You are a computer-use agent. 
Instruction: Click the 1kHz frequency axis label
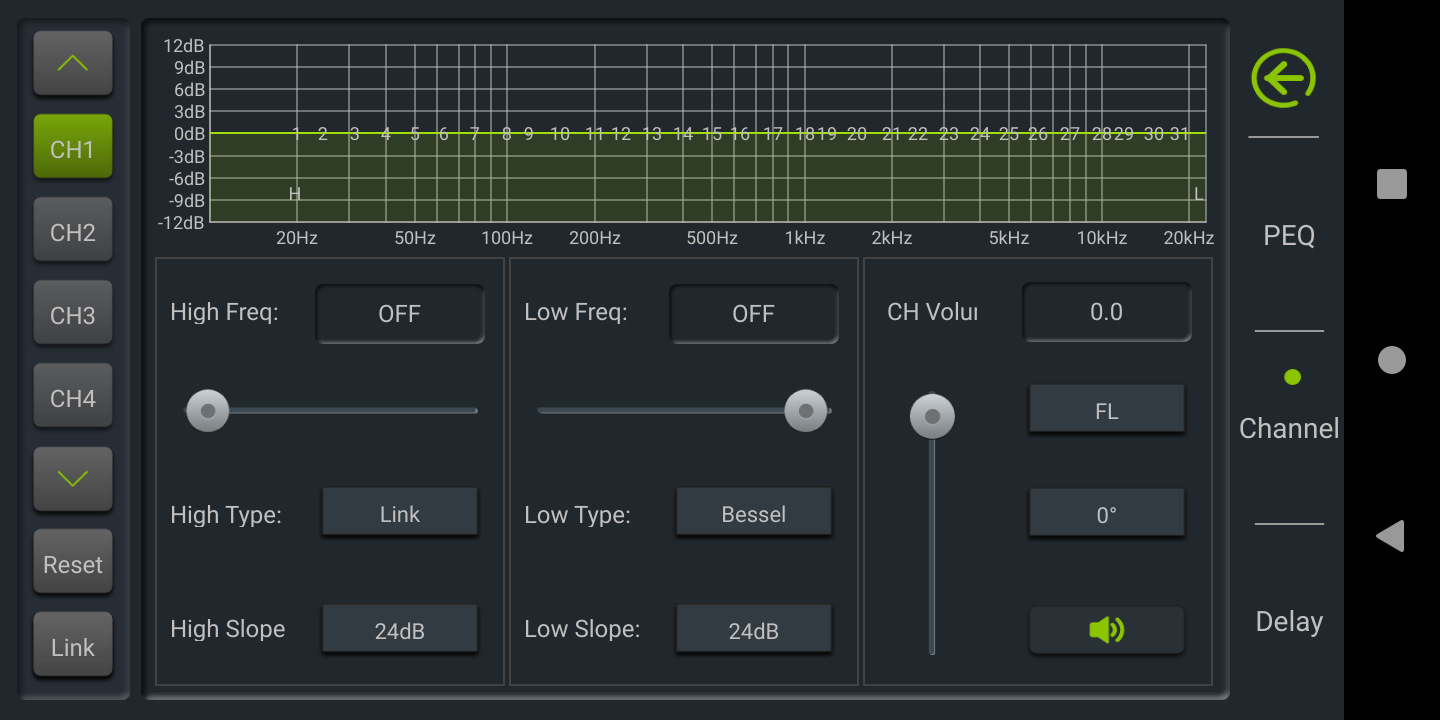[x=805, y=238]
